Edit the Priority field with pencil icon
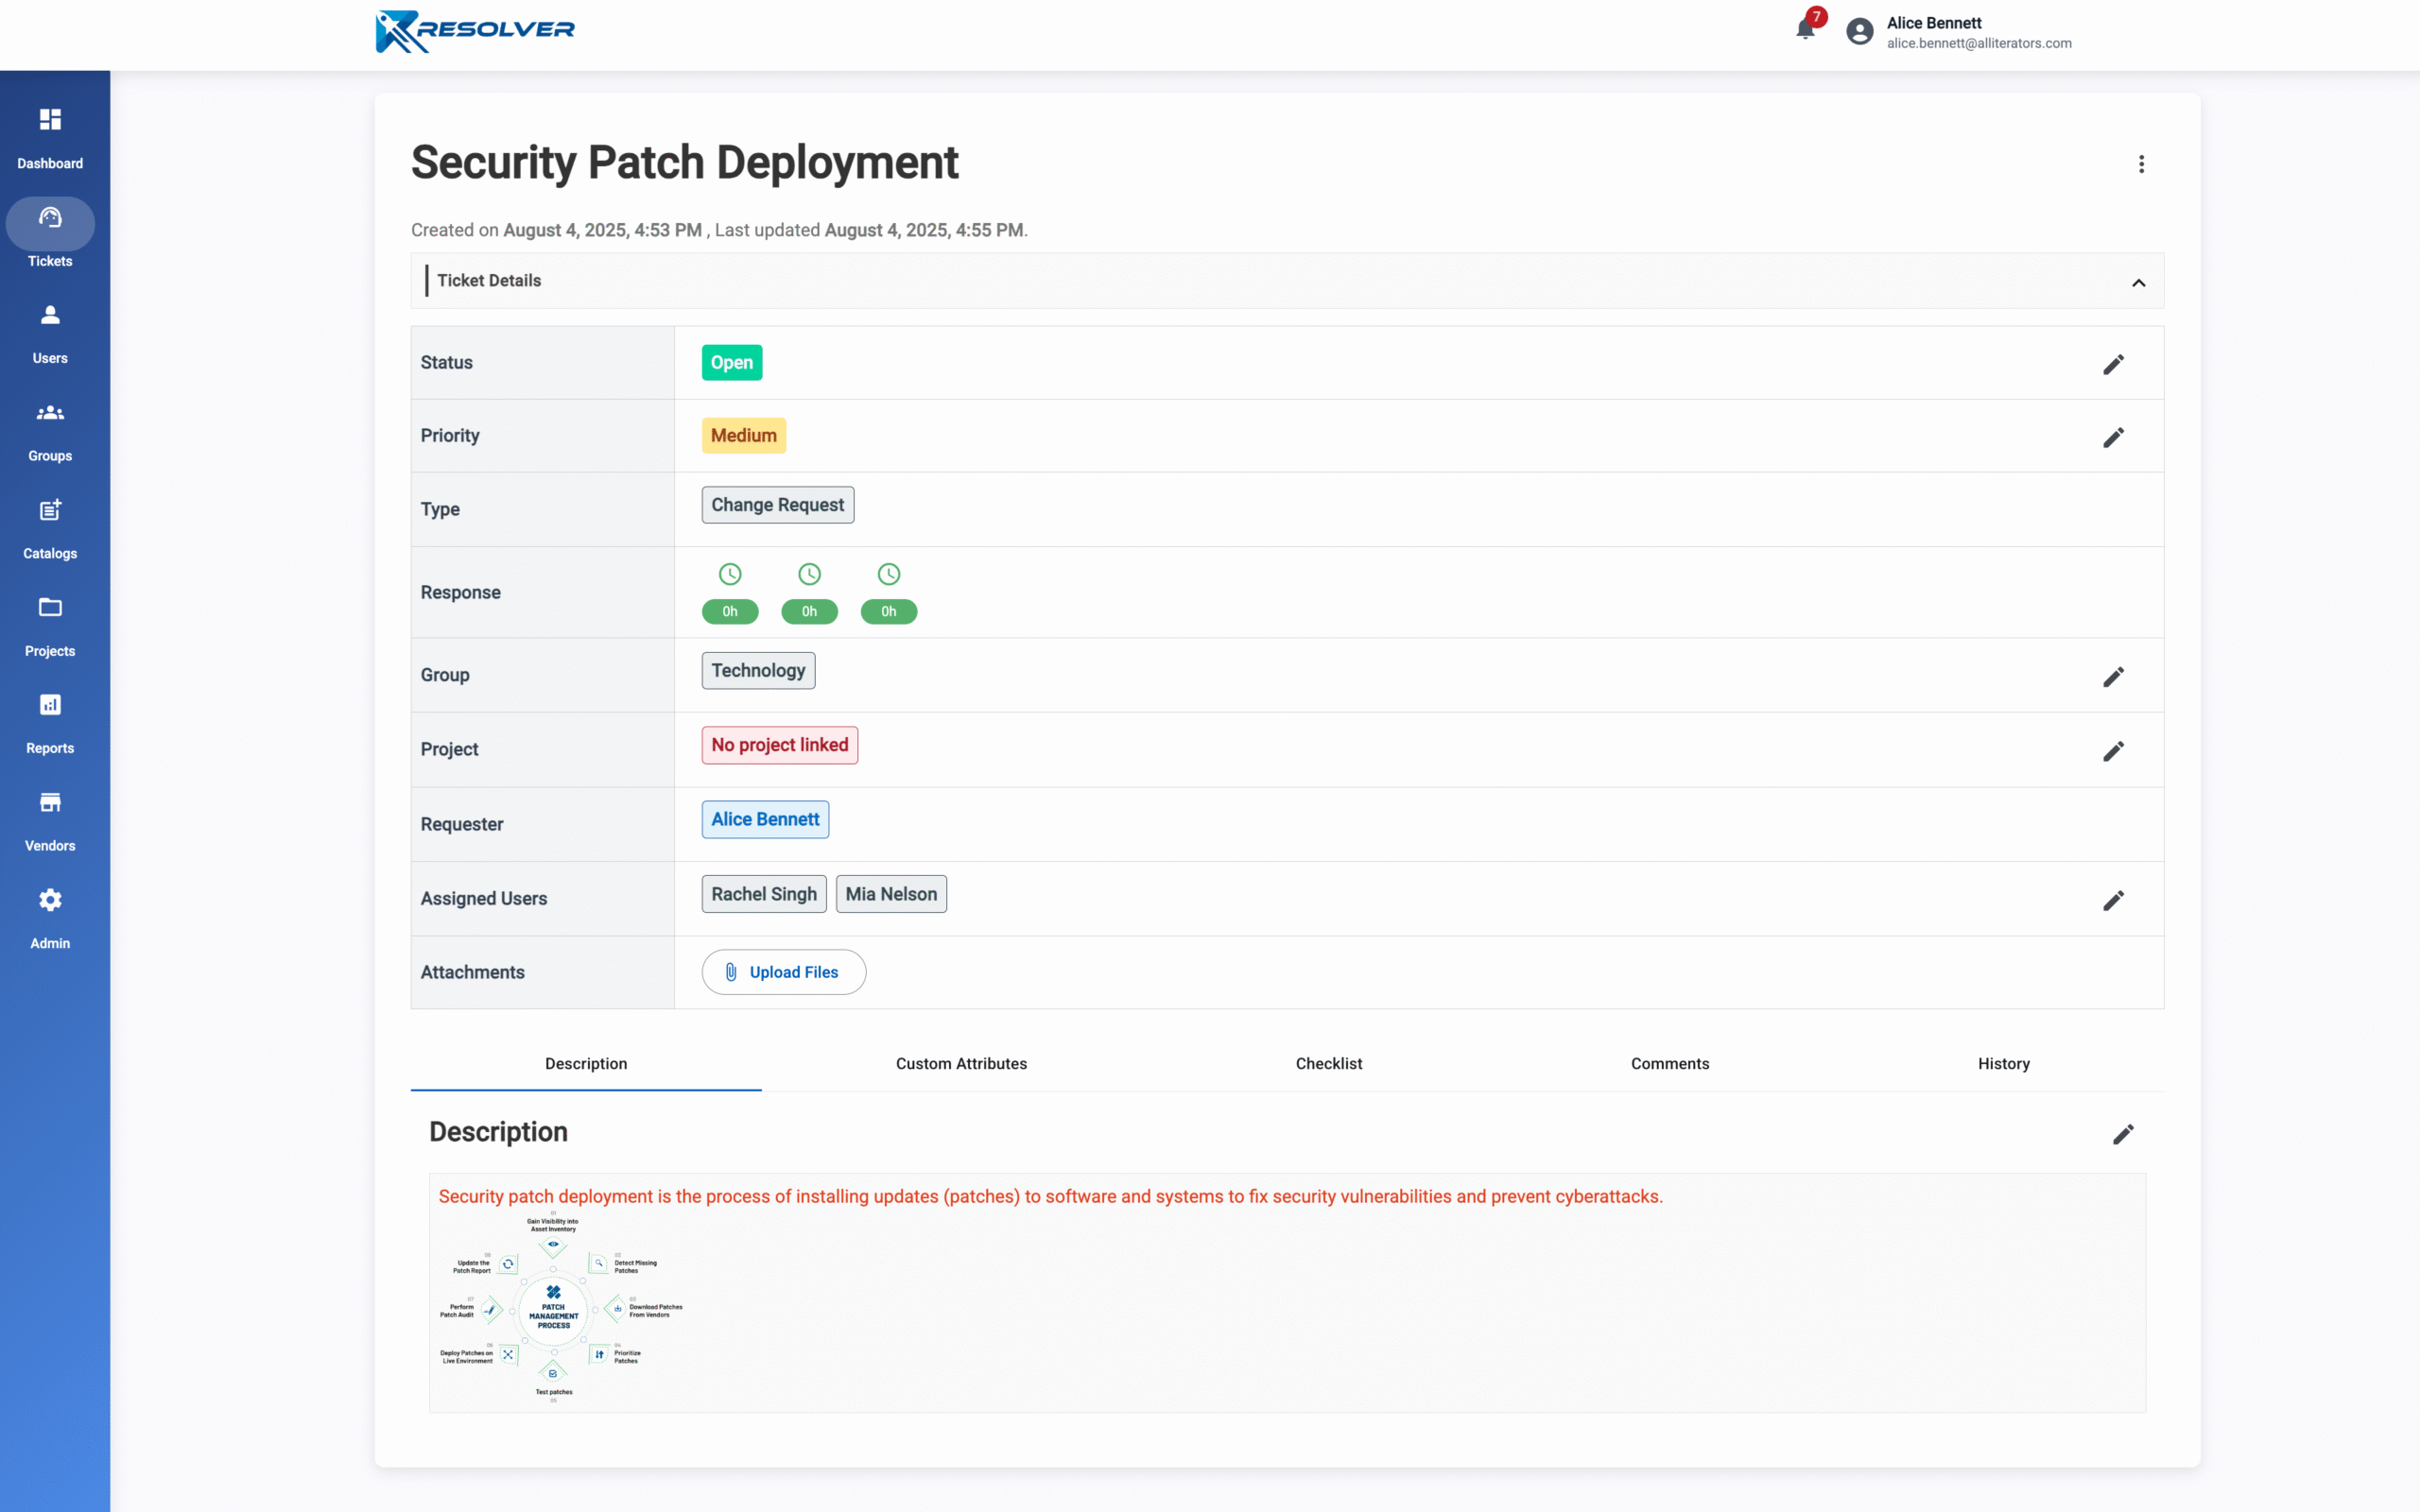Screen dimensions: 2420x1512 click(2112, 437)
